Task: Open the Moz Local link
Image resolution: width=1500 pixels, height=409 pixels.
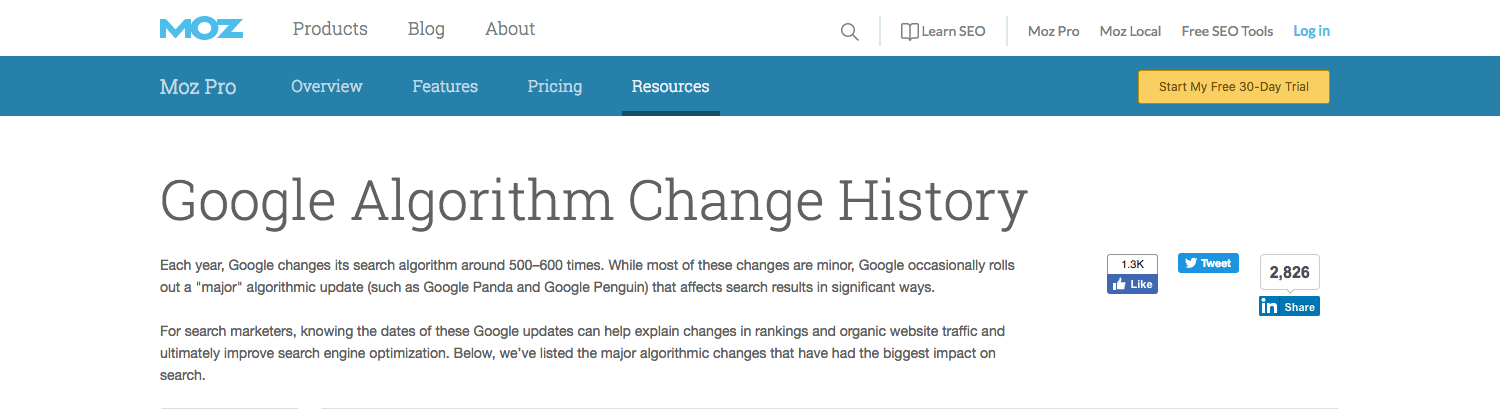Action: (x=1130, y=31)
